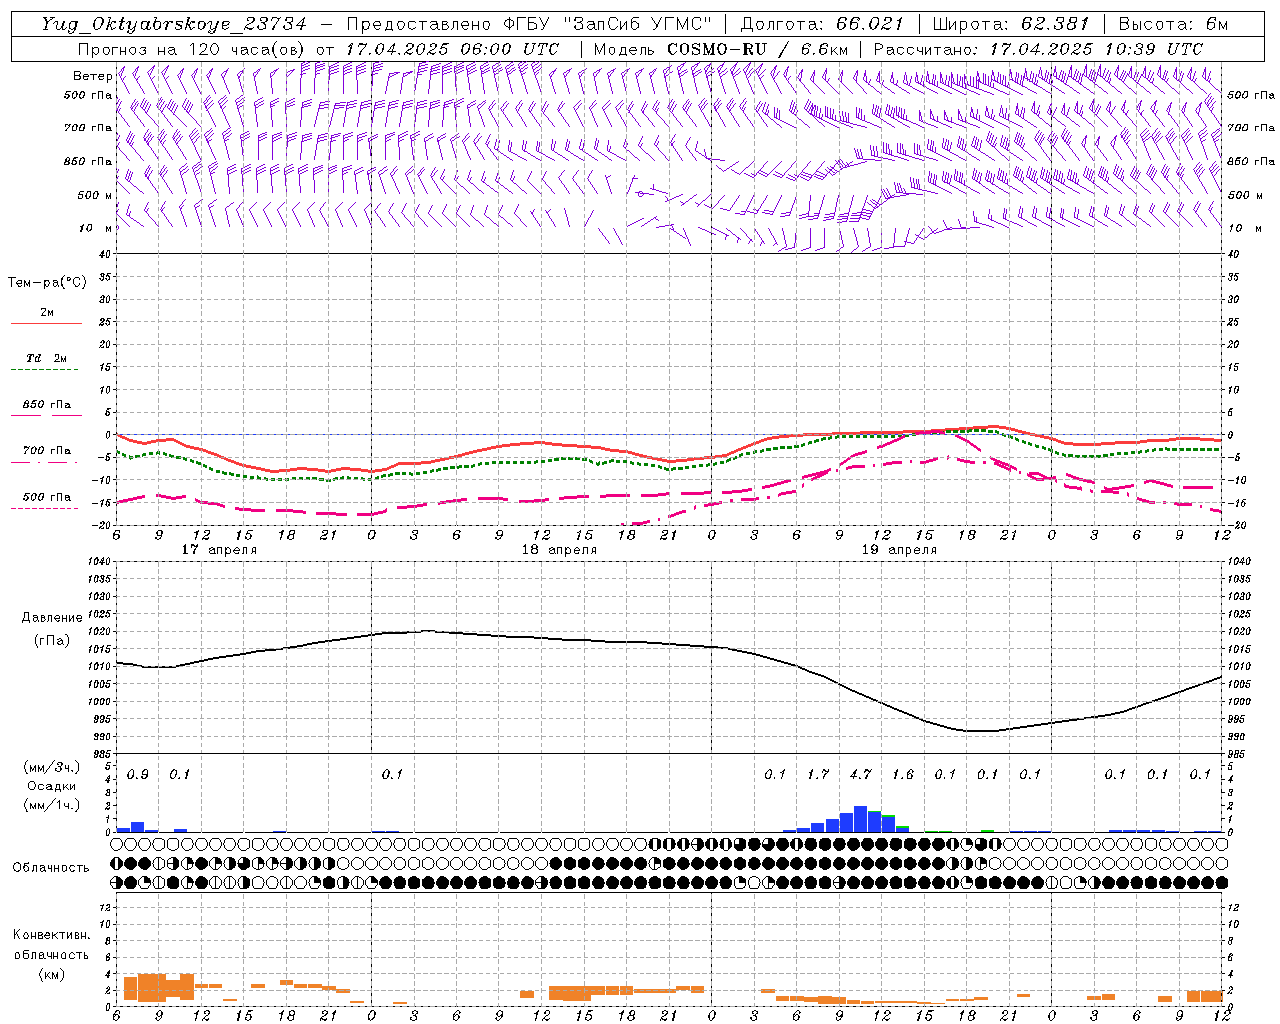Click the longitude value 66.021
The height and width of the screenshot is (1024, 1280).
pyautogui.click(x=870, y=24)
